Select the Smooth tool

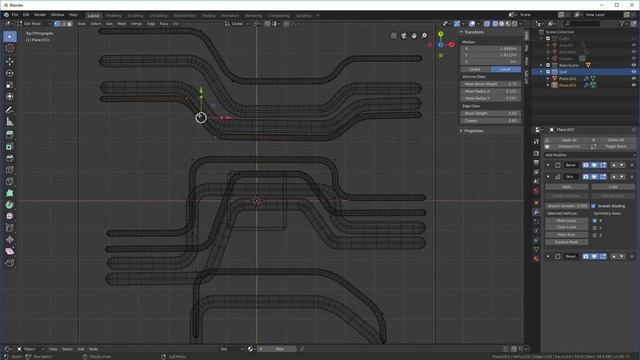click(10, 216)
